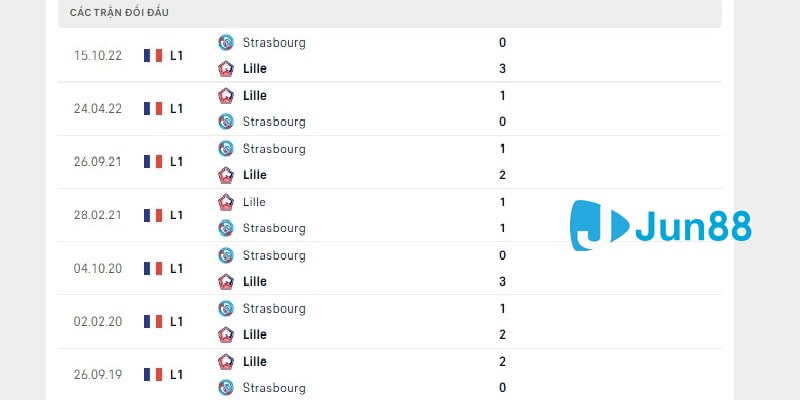Open the Strasbourg team link for 26.09.21
The image size is (800, 400).
point(274,149)
